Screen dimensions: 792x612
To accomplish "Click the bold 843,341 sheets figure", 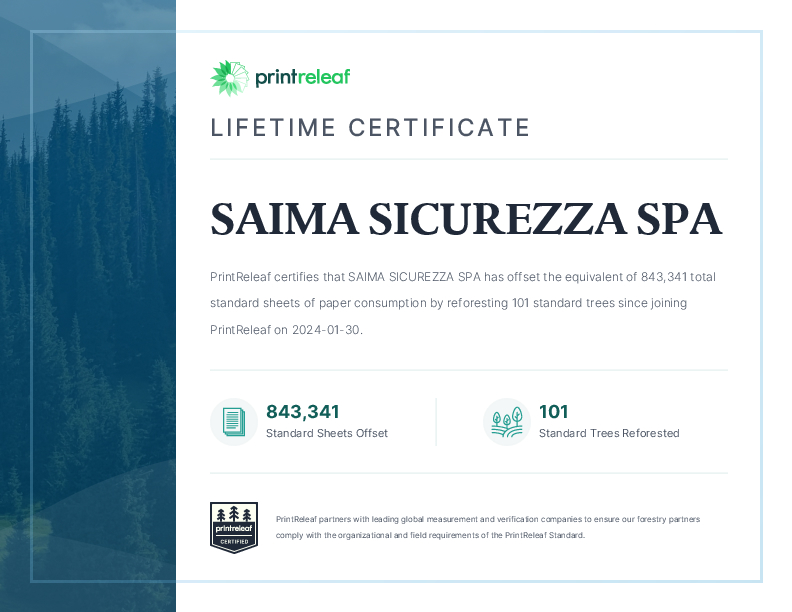I will (x=303, y=411).
